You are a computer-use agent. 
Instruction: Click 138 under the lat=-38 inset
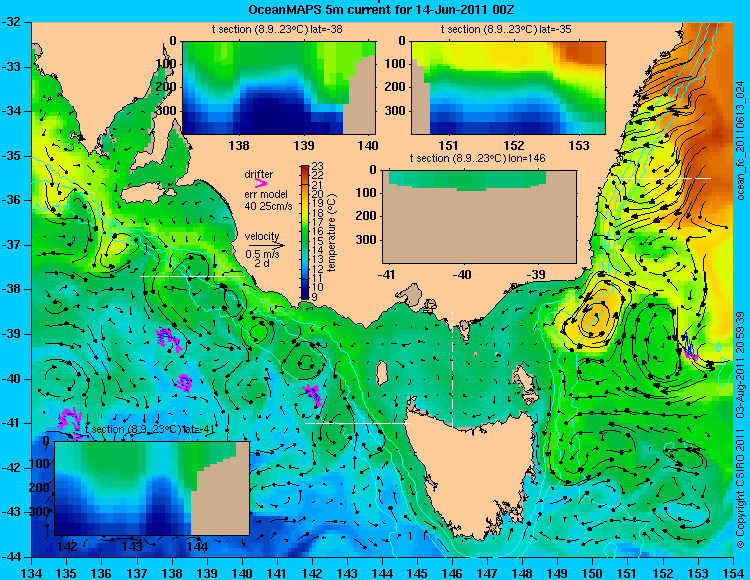pyautogui.click(x=239, y=145)
